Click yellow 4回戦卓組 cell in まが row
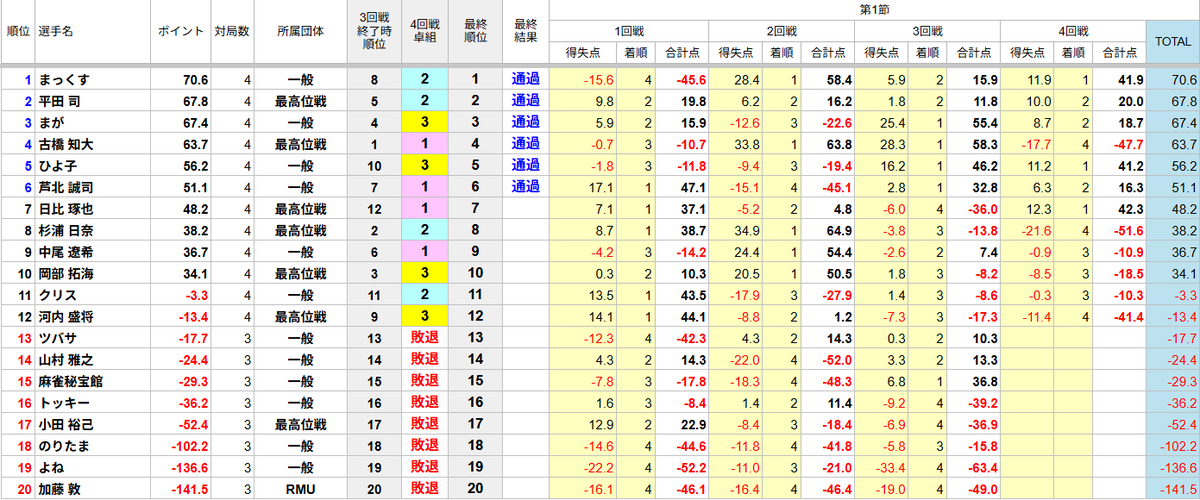This screenshot has width=1200, height=500. pyautogui.click(x=424, y=122)
